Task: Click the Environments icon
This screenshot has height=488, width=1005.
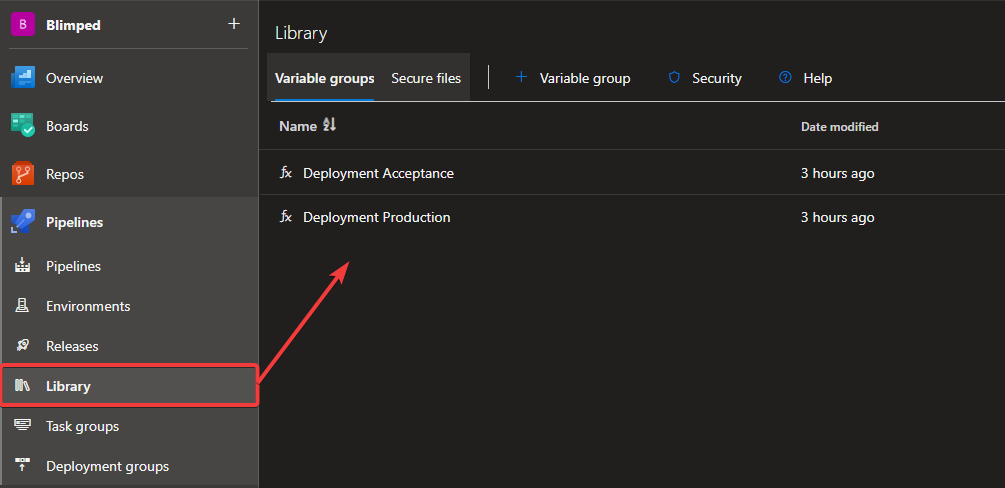Action: pyautogui.click(x=22, y=306)
